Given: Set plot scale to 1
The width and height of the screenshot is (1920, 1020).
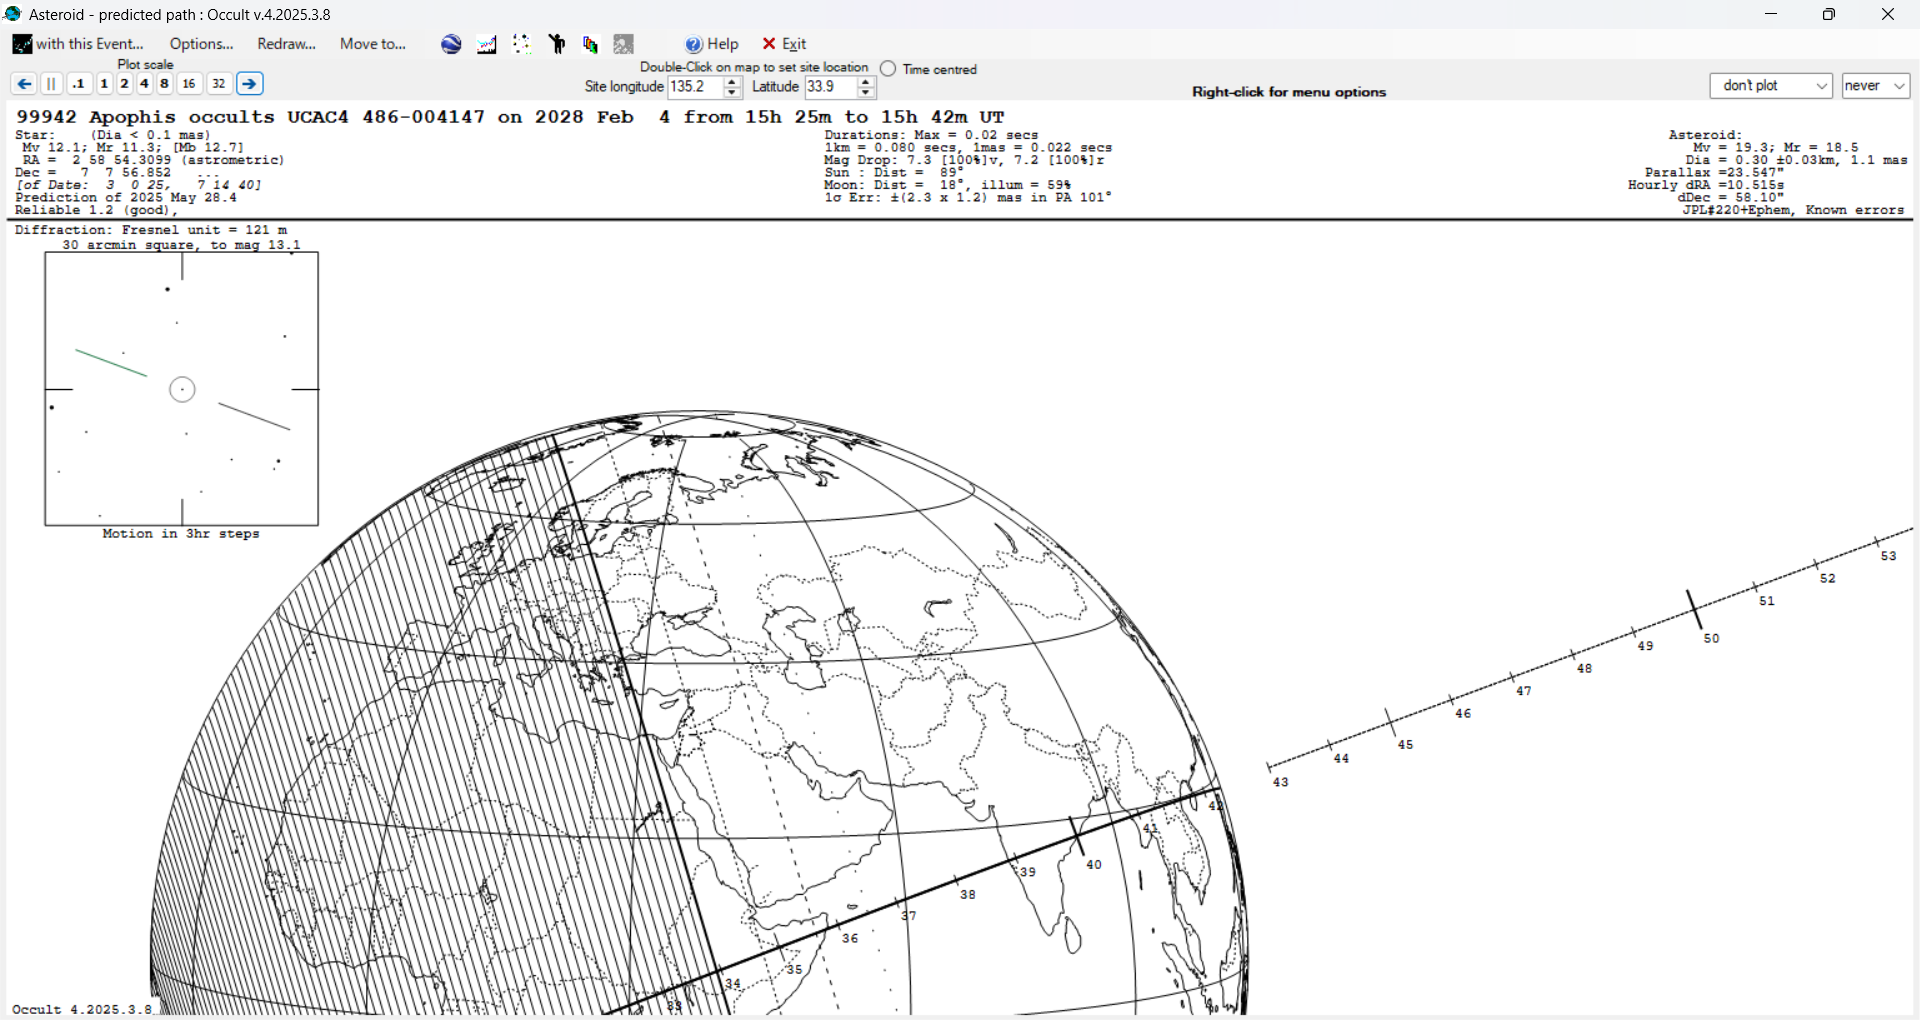Looking at the screenshot, I should click(x=104, y=84).
